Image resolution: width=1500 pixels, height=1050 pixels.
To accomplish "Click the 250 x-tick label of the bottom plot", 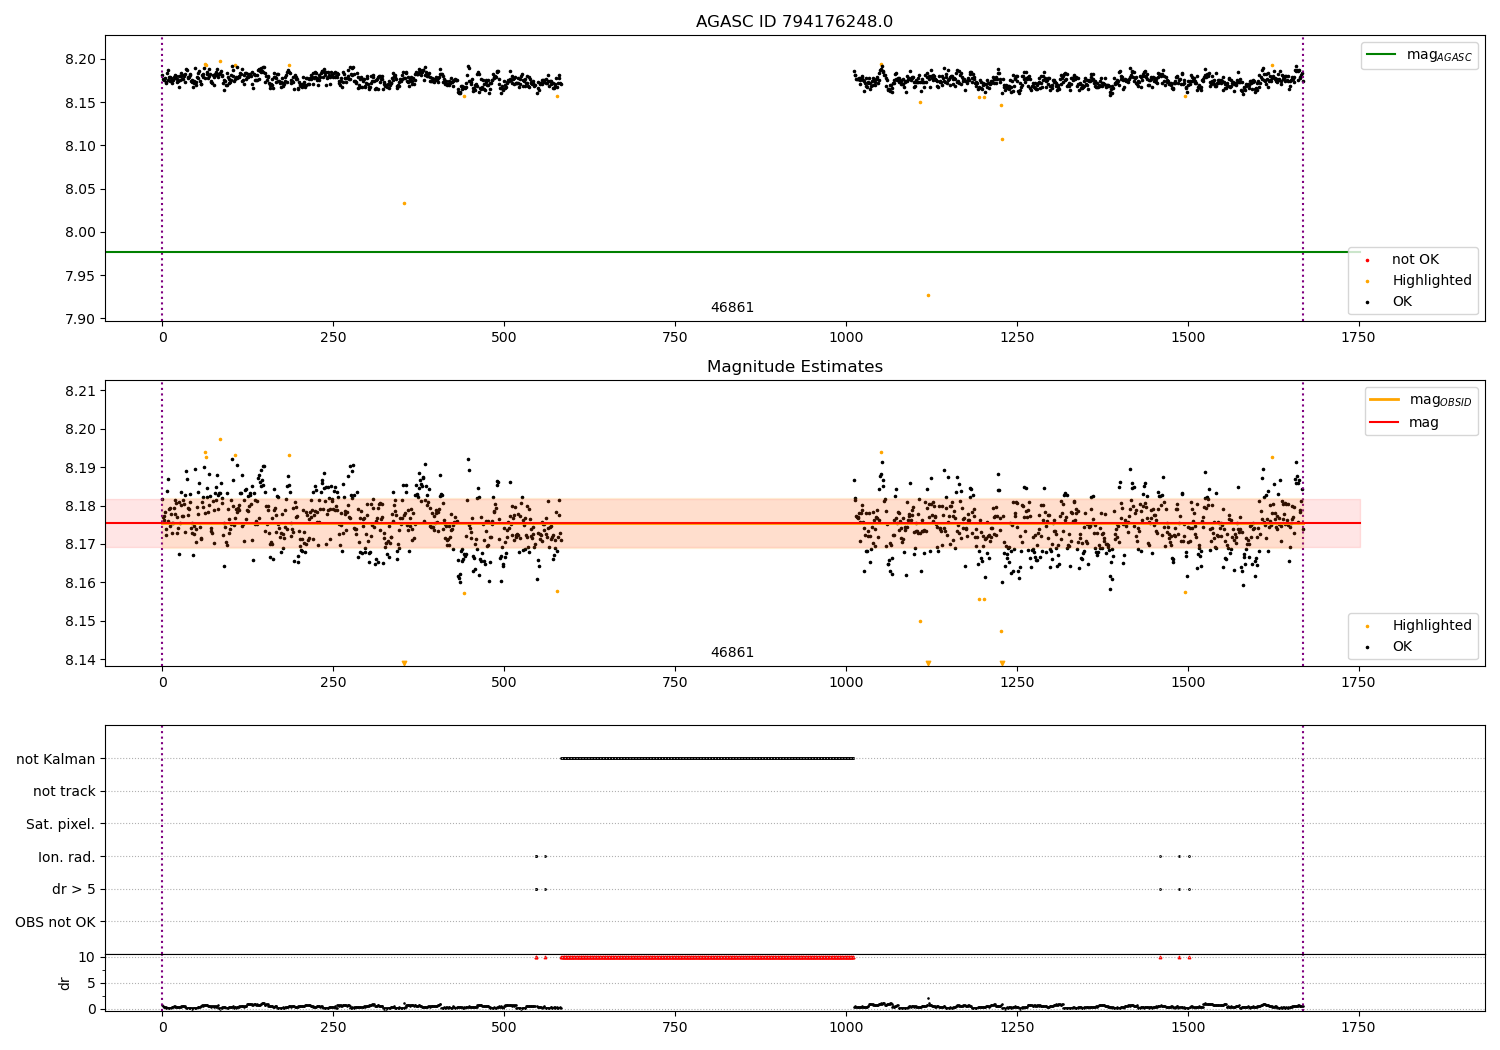I will 333,1027.
